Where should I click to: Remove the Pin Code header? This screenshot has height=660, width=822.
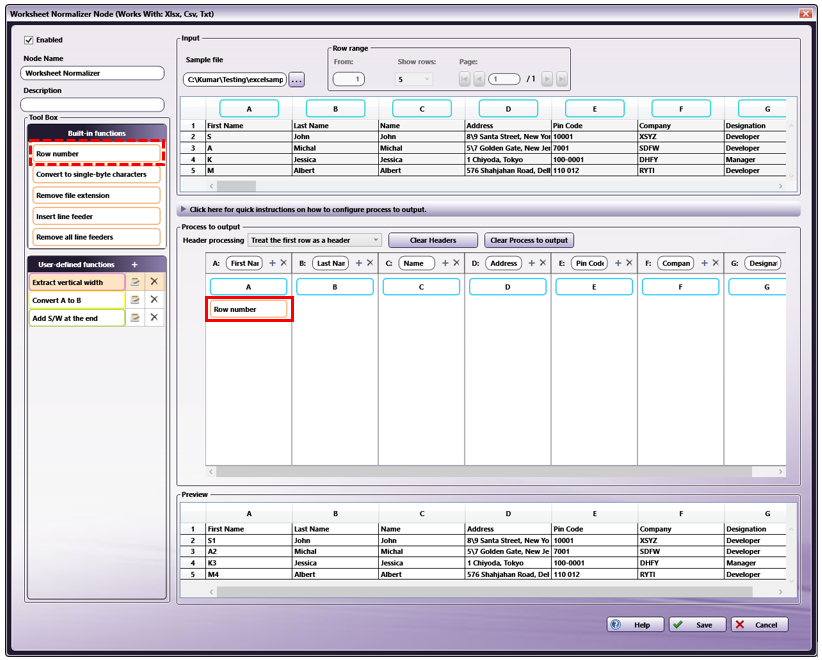coord(630,263)
